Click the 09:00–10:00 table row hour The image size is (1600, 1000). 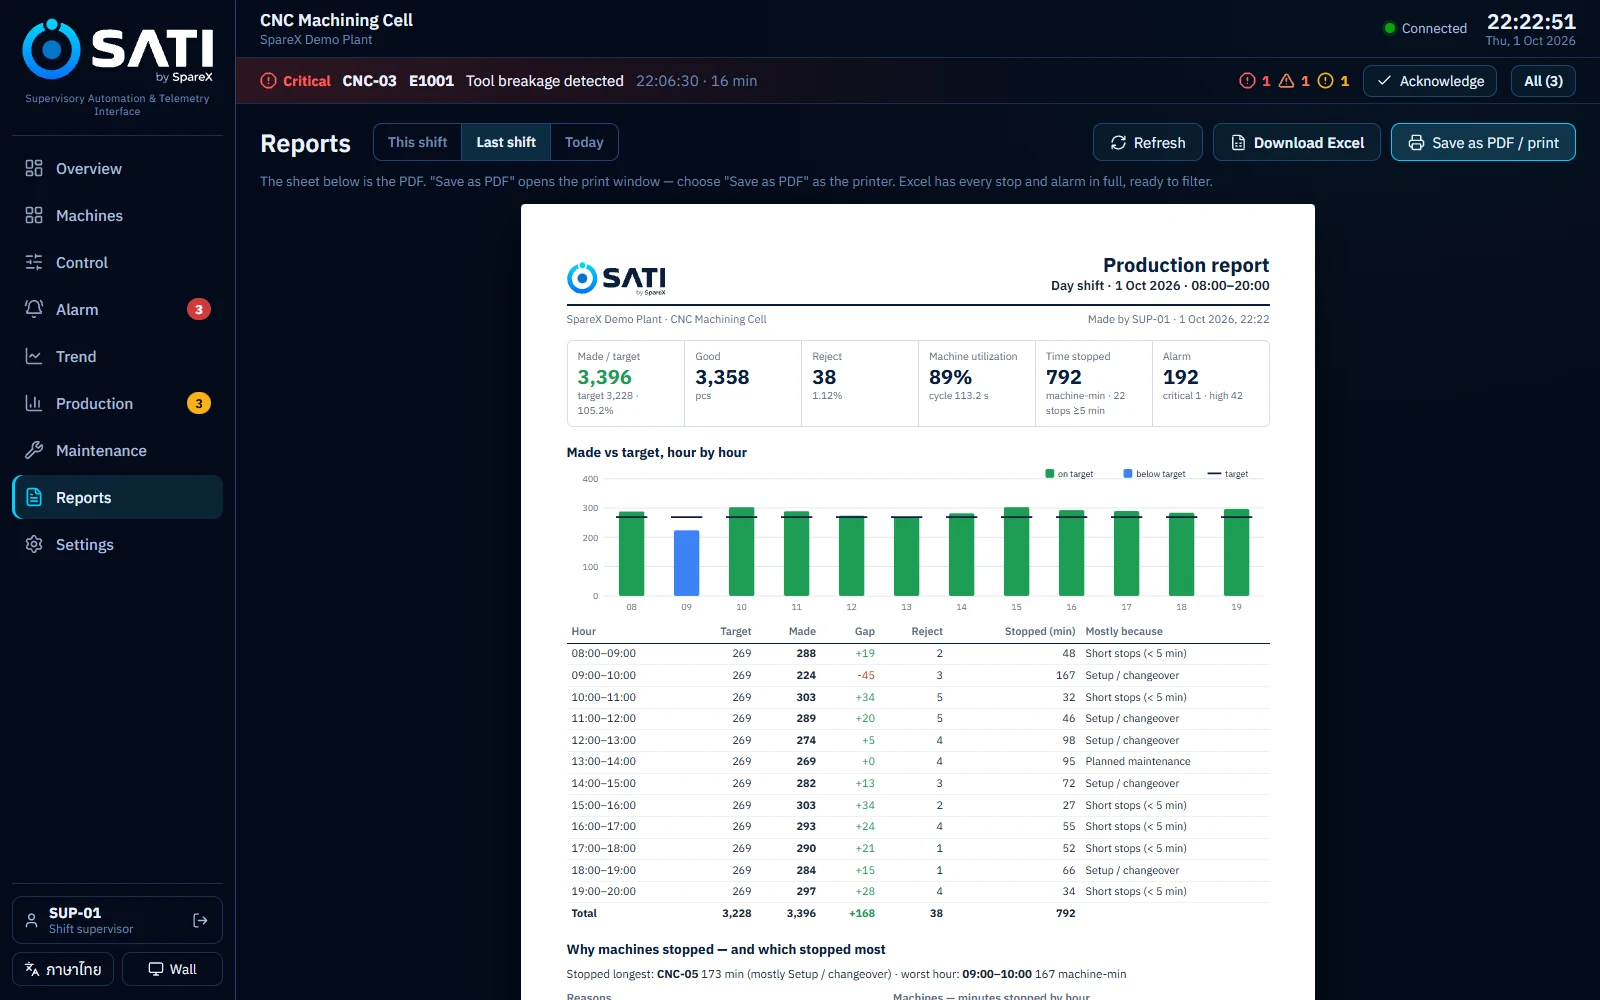[x=604, y=675]
